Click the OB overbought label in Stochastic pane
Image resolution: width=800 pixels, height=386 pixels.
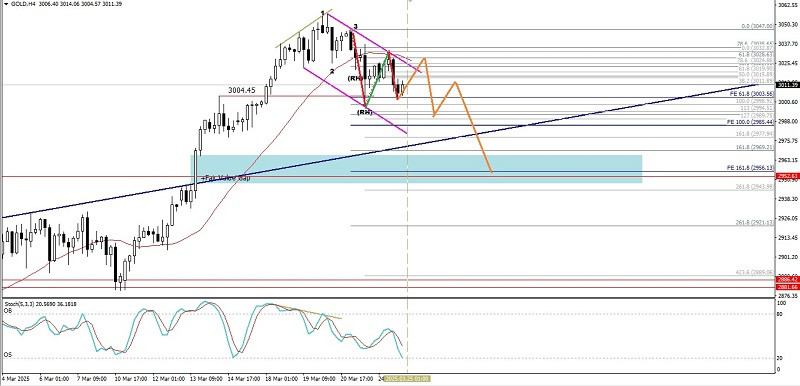(8, 310)
